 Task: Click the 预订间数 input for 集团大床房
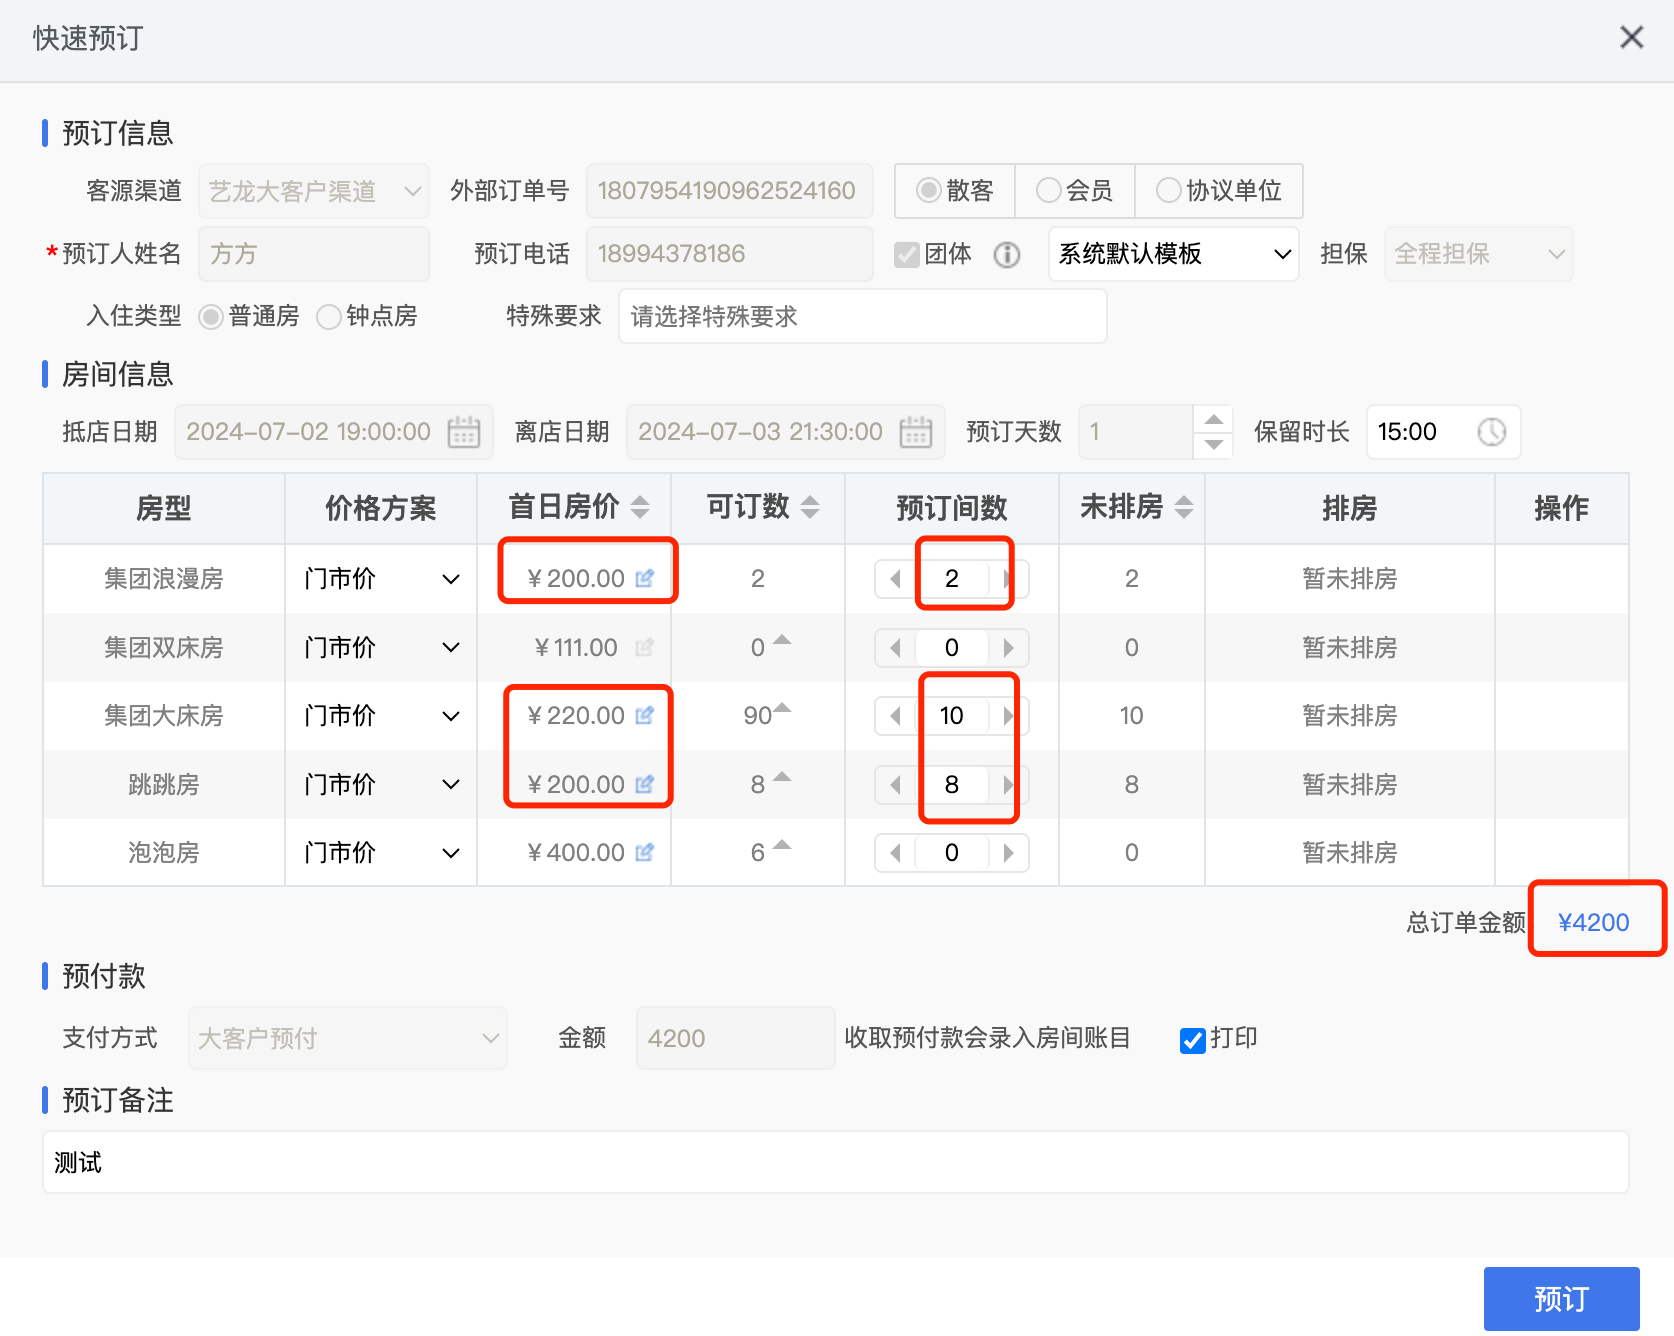tap(952, 715)
